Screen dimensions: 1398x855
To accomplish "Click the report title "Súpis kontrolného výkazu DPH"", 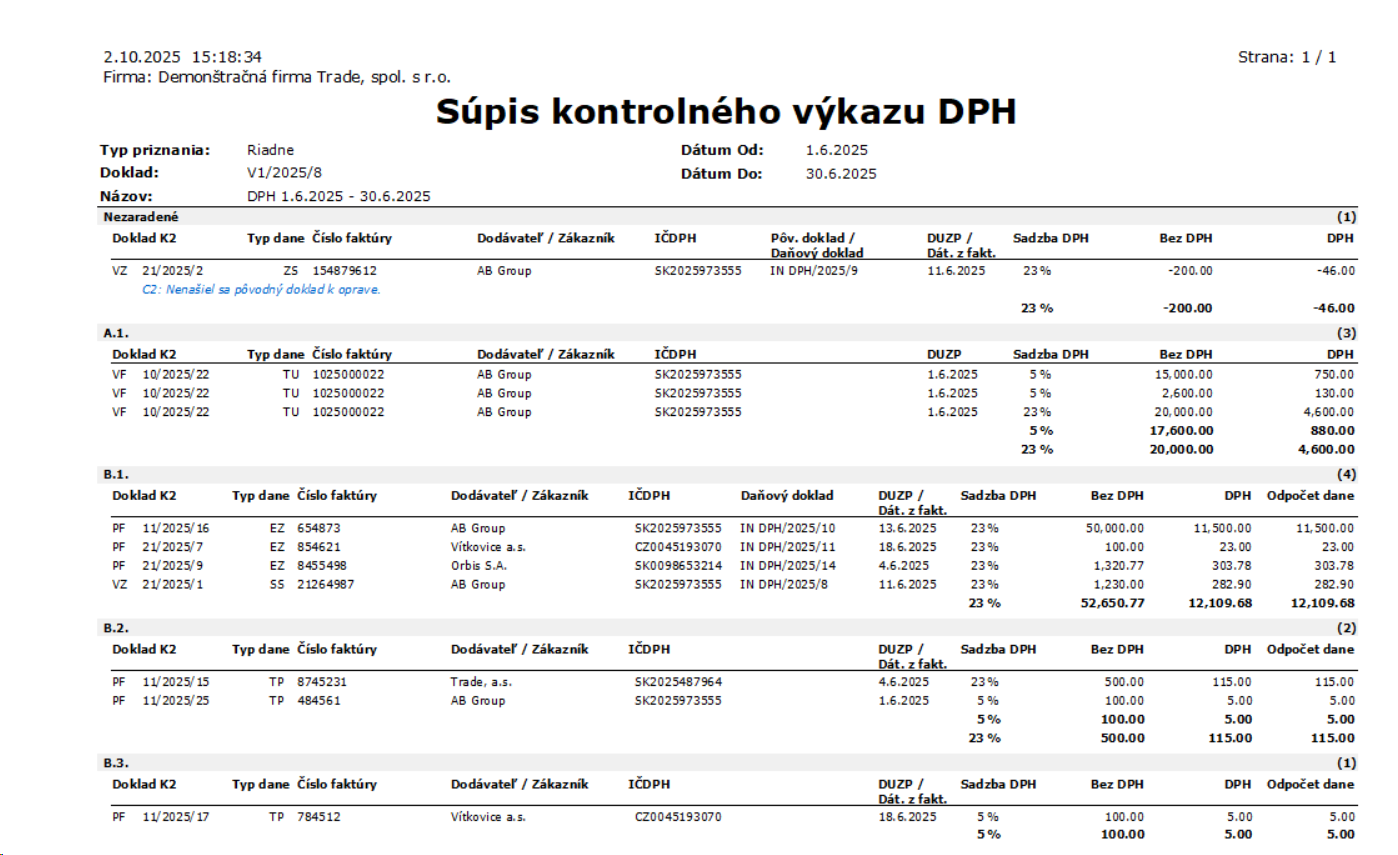I will pyautogui.click(x=726, y=113).
